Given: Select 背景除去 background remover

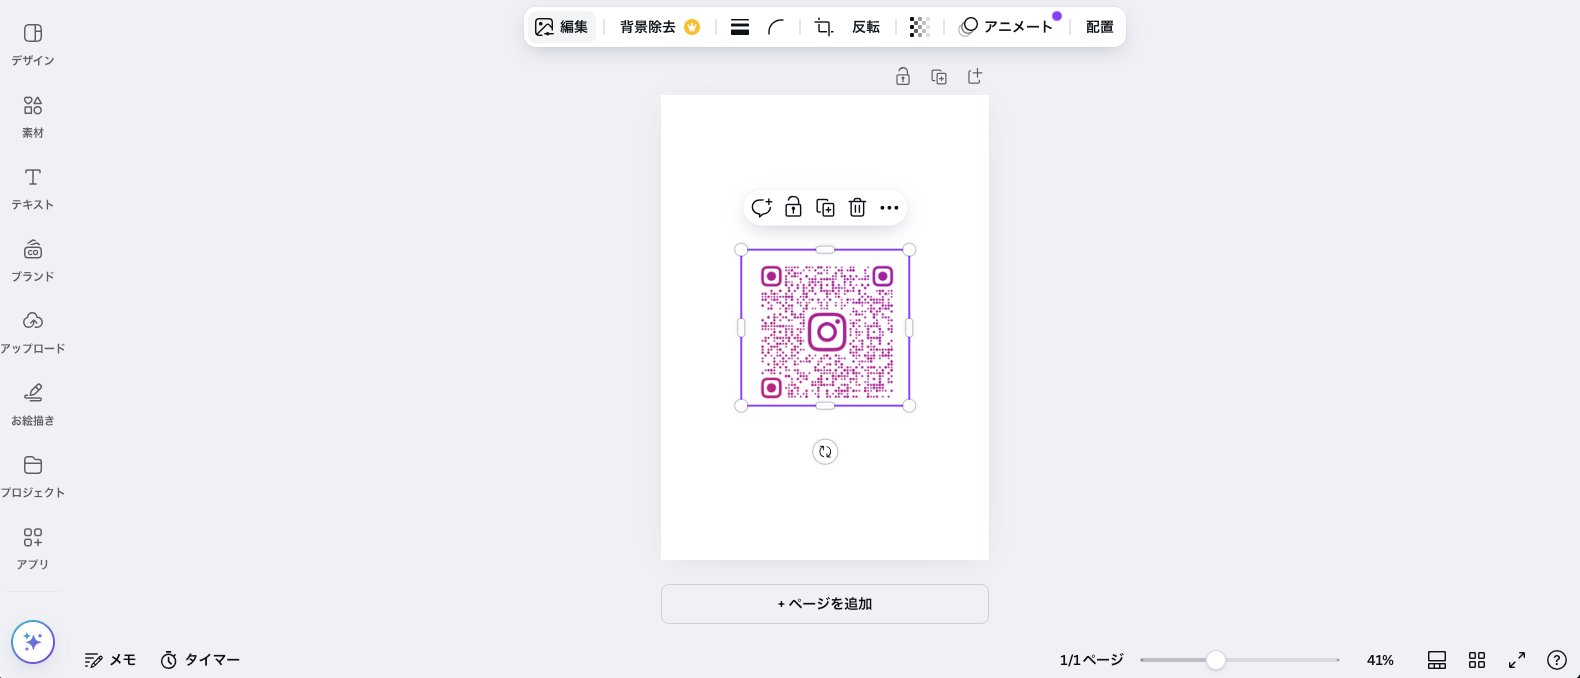Looking at the screenshot, I should [660, 27].
